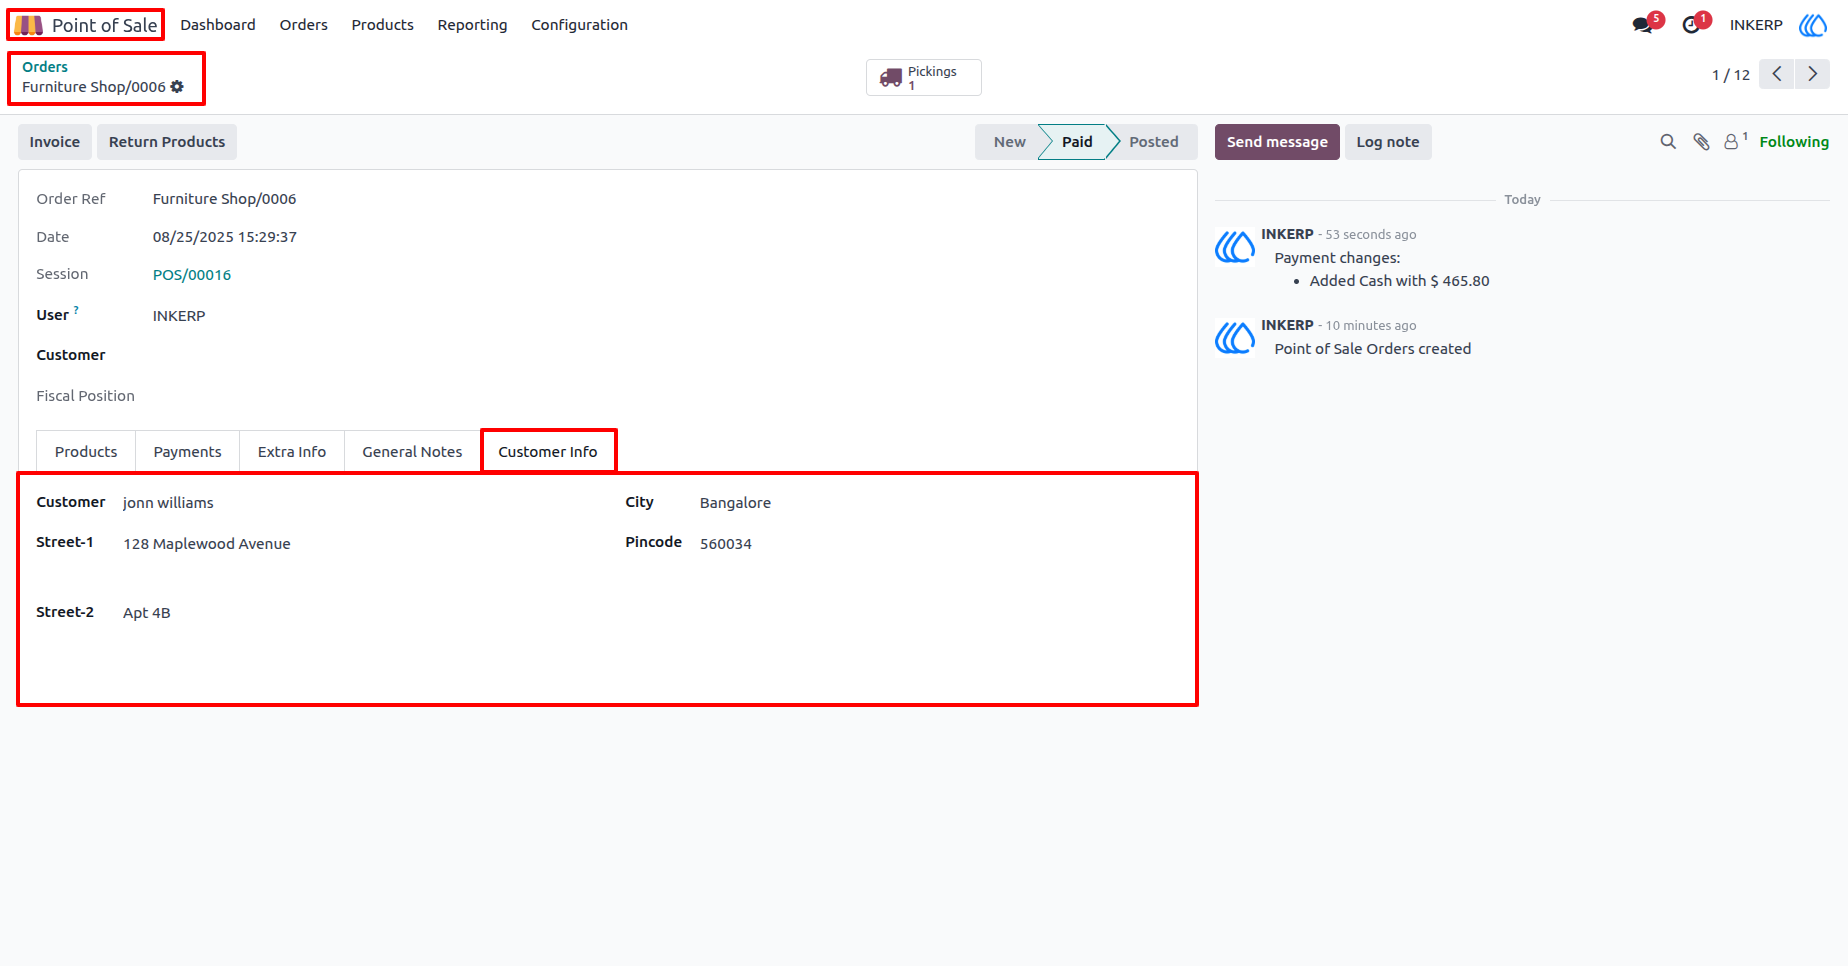Click the New status stage
This screenshot has width=1848, height=966.
click(x=1009, y=142)
